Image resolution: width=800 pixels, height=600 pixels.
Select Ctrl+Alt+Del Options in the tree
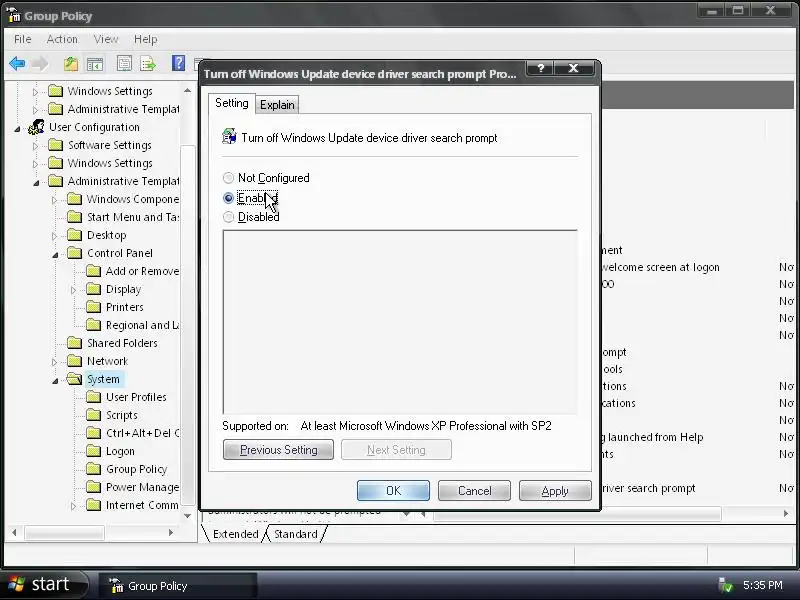(142, 433)
